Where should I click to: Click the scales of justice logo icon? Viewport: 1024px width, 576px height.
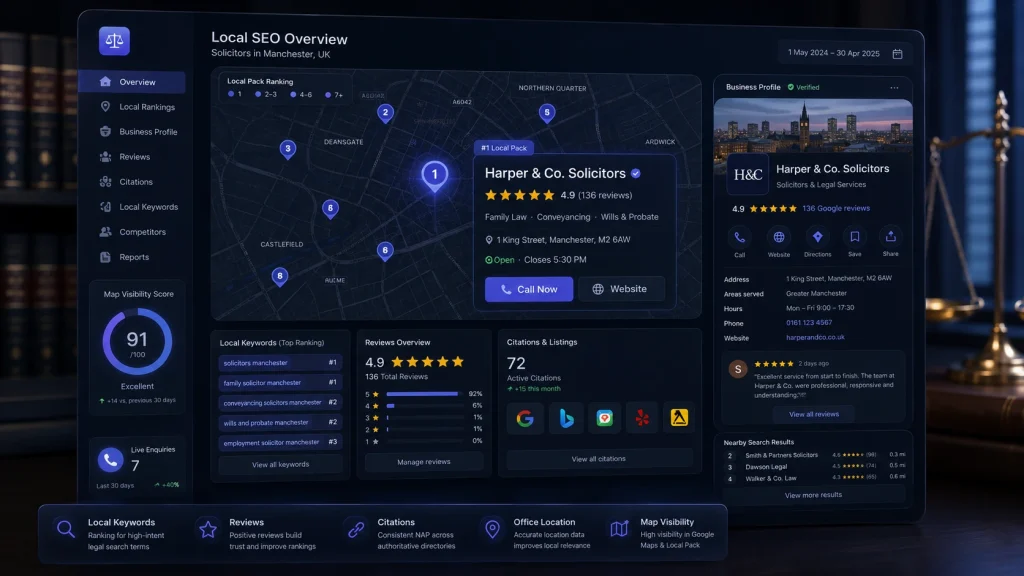coord(114,41)
